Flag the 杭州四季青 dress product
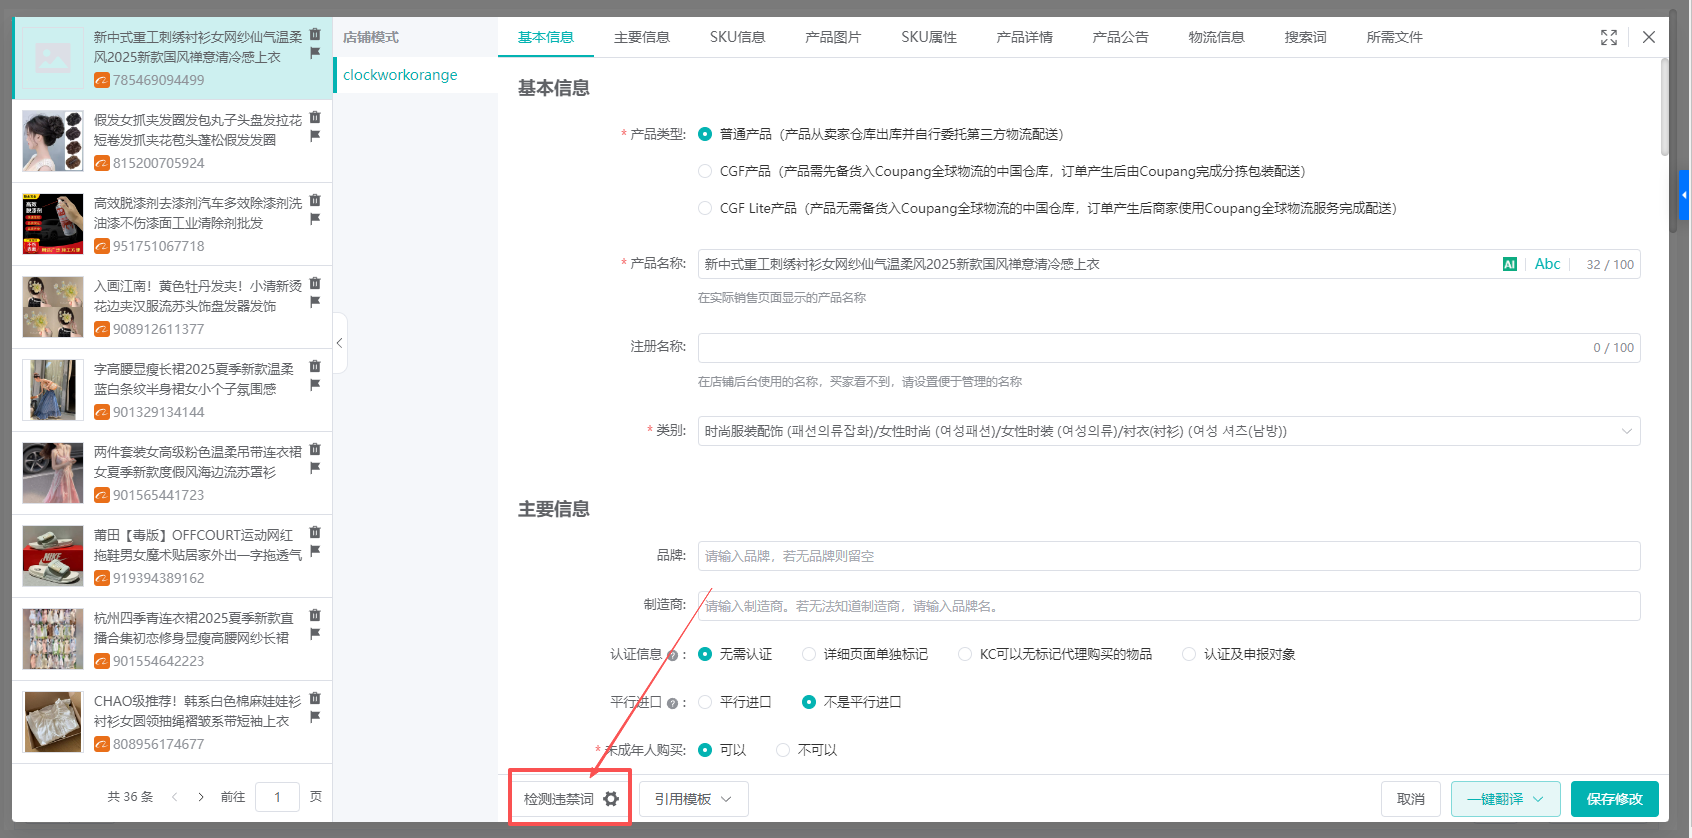This screenshot has width=1692, height=838. pyautogui.click(x=315, y=634)
